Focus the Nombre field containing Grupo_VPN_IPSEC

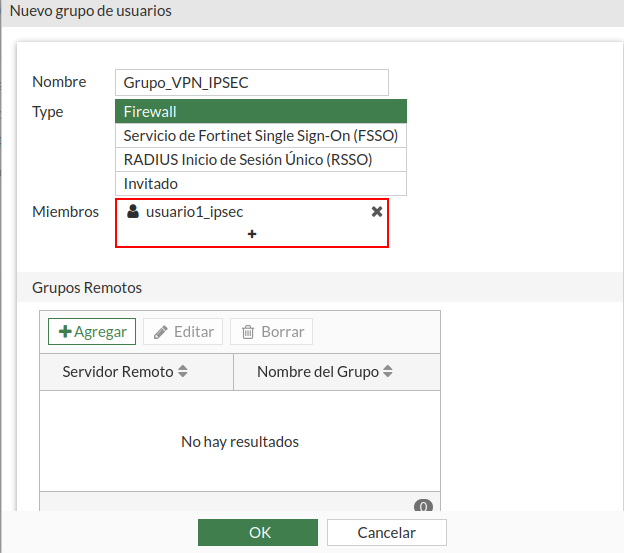252,82
